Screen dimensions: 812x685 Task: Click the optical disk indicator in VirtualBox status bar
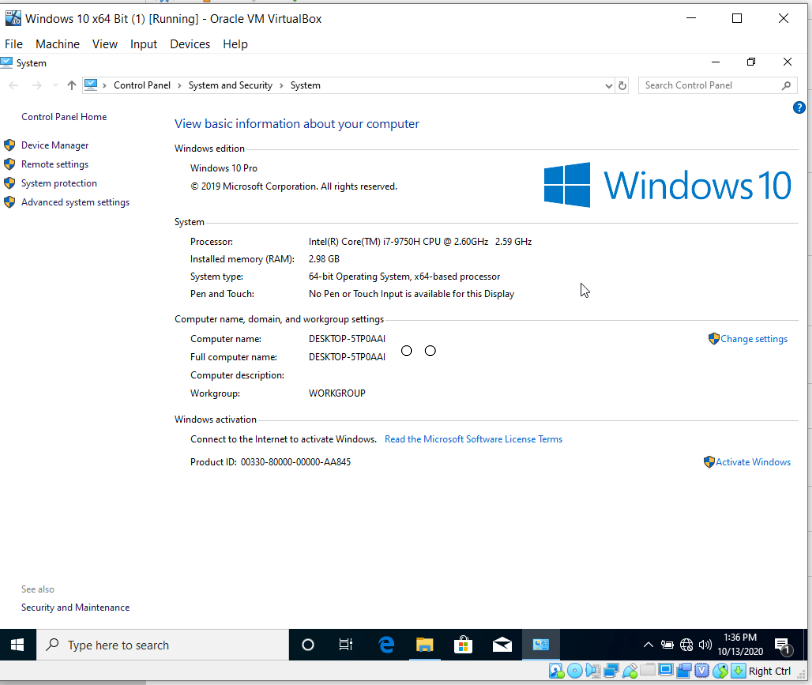(x=574, y=672)
